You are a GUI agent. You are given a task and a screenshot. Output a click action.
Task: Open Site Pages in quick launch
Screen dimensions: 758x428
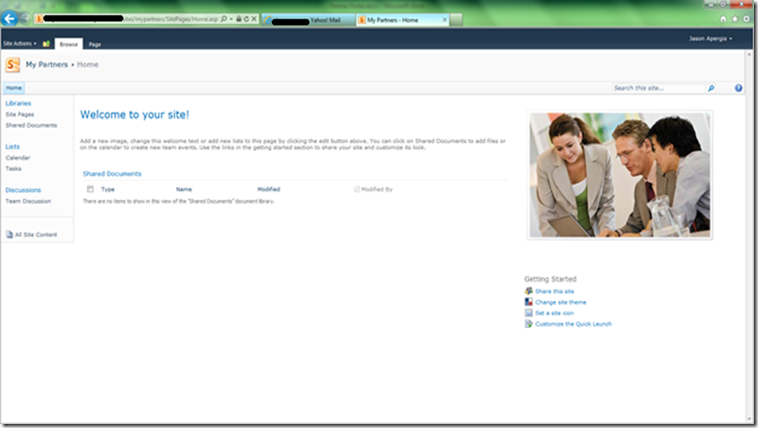[20, 115]
